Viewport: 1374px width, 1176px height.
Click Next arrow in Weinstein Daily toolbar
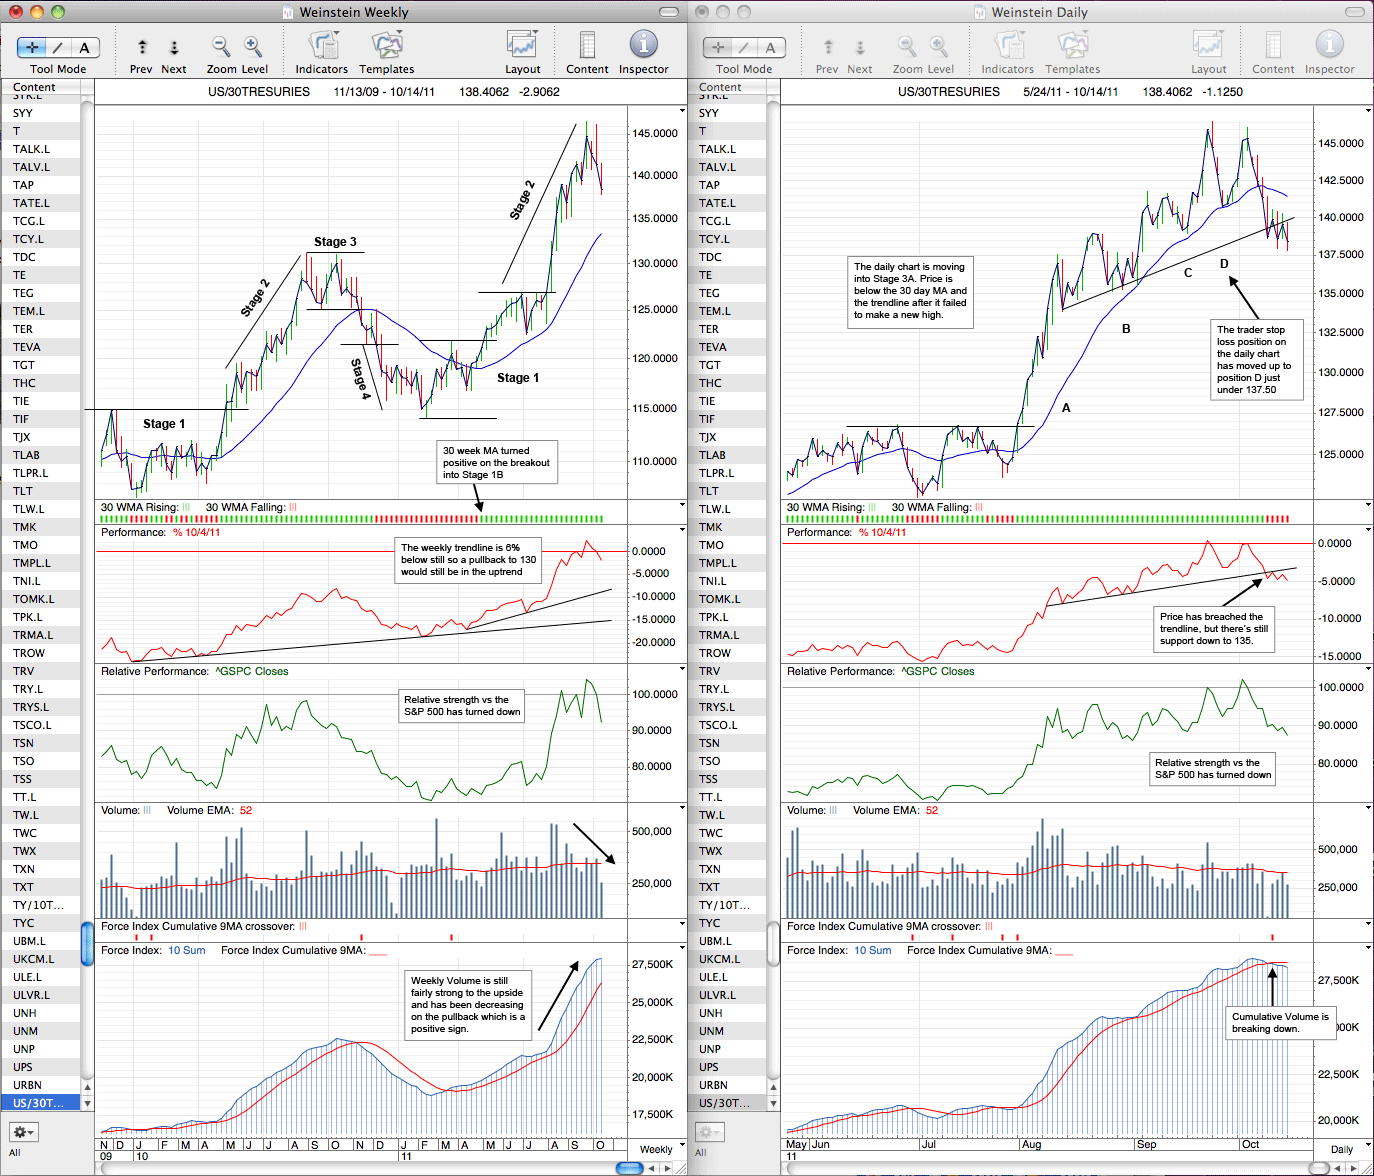(x=860, y=47)
